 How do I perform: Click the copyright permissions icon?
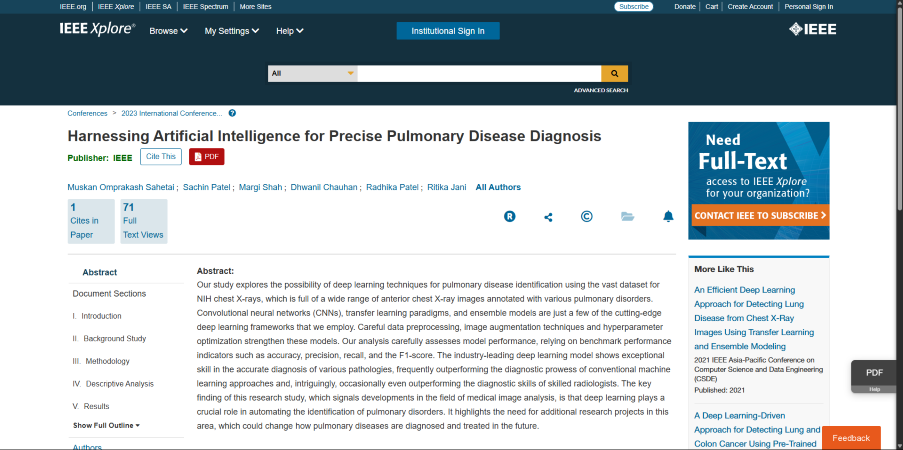[x=586, y=217]
